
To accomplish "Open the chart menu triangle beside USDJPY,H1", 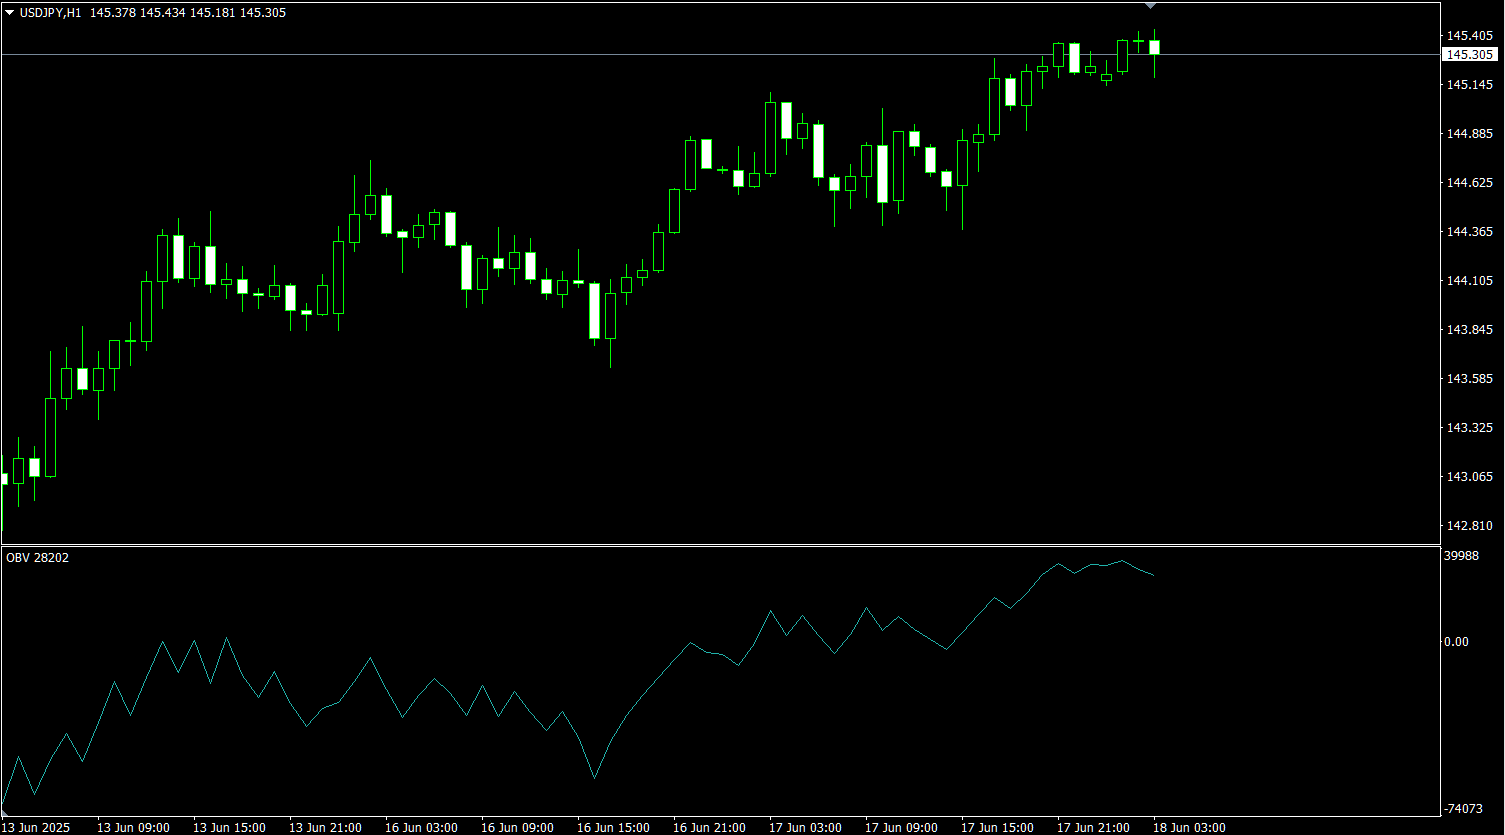I will pyautogui.click(x=10, y=13).
